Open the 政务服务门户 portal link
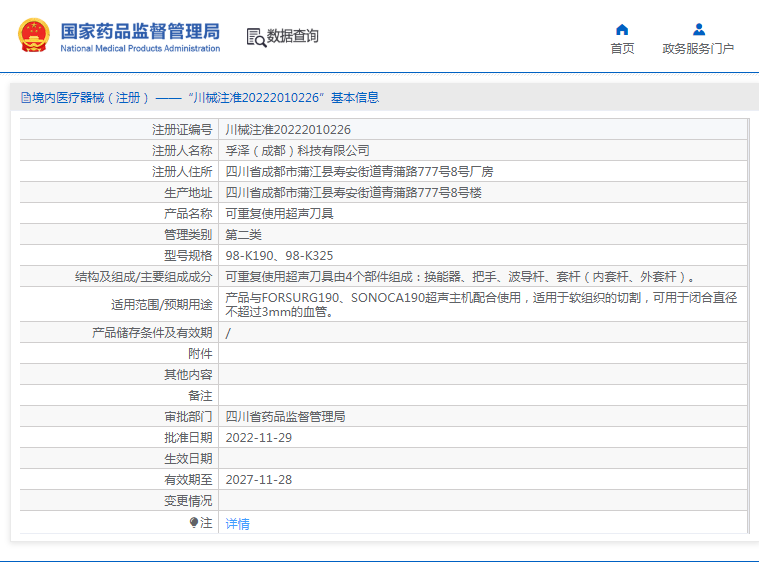The width and height of the screenshot is (759, 562). (698, 49)
